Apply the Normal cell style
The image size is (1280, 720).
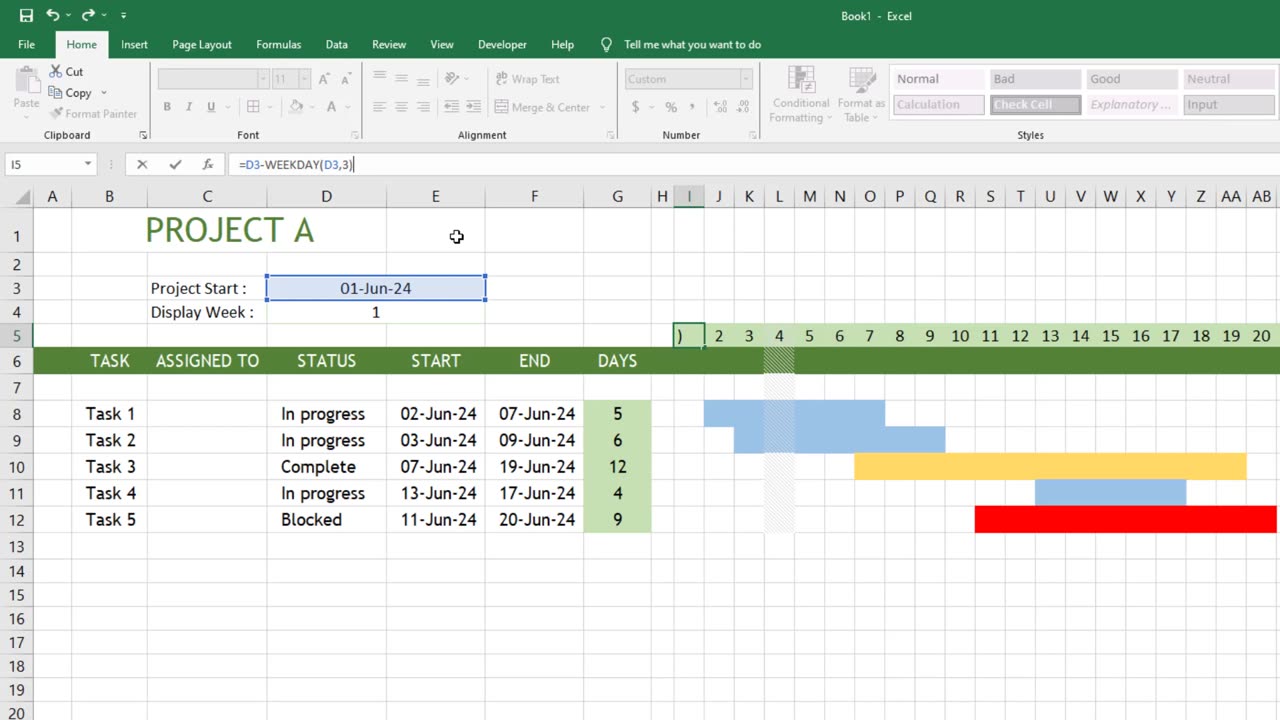938,79
